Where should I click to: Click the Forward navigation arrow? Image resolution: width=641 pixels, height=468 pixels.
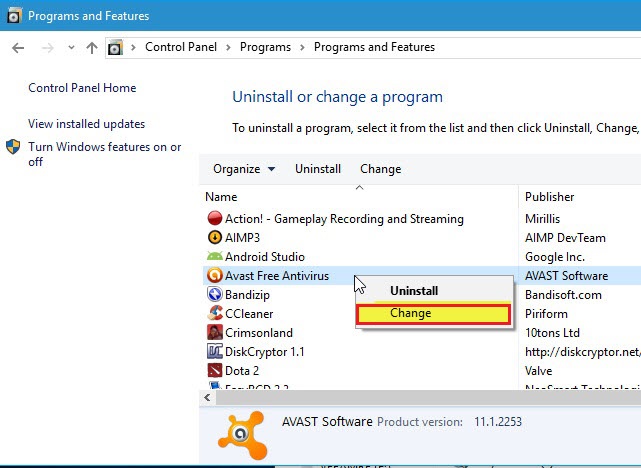click(48, 48)
